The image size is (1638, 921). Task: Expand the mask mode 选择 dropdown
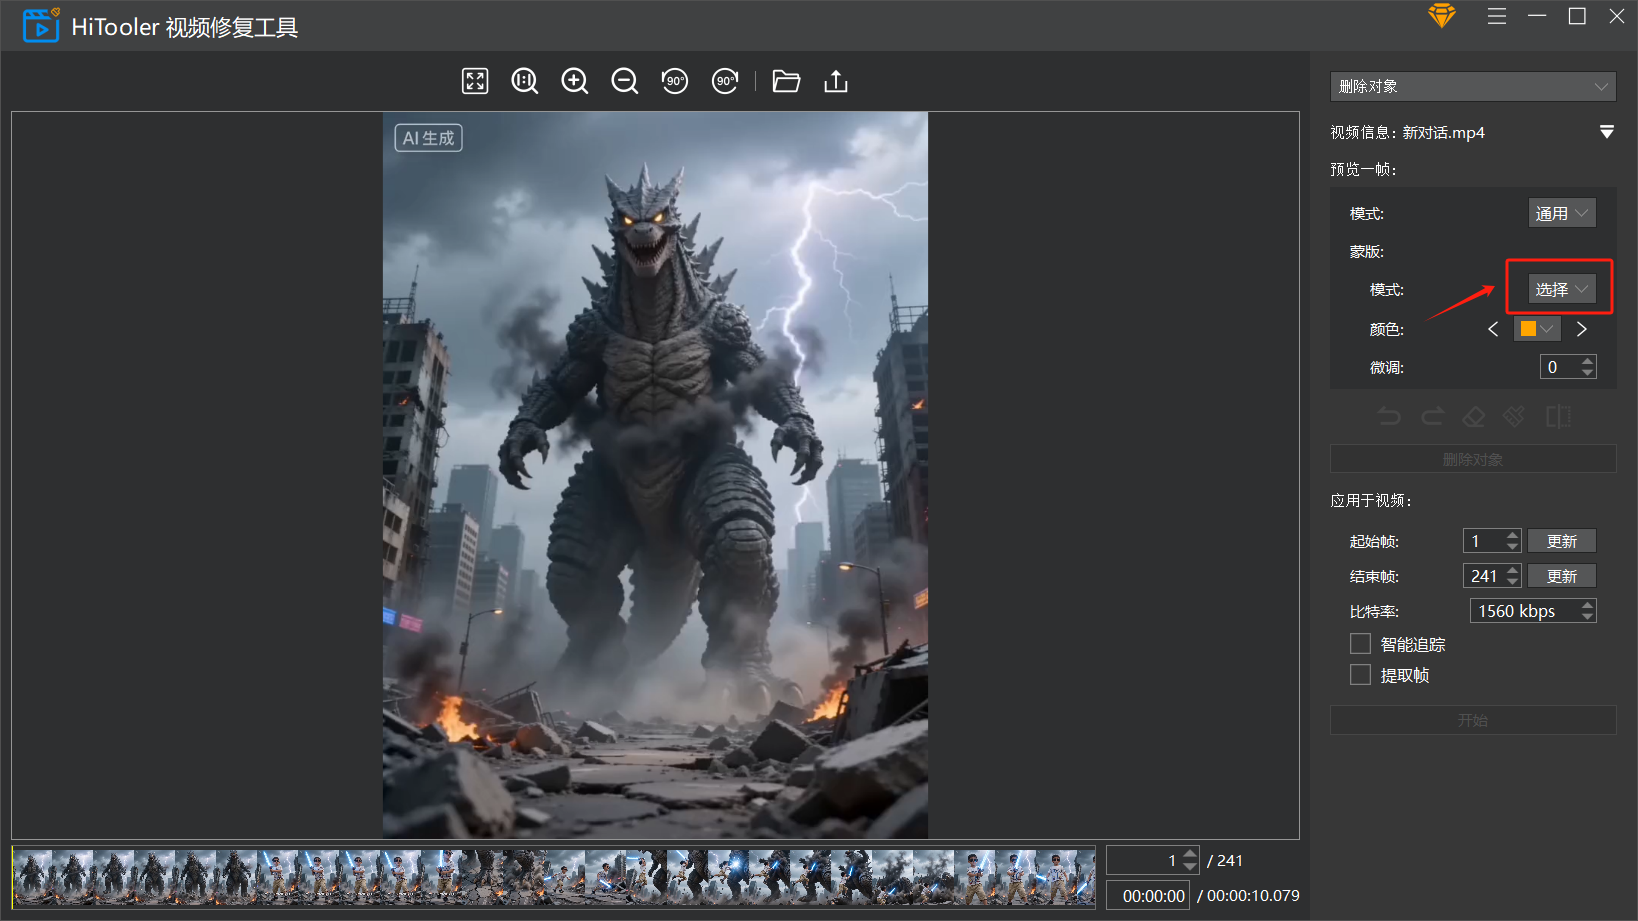(x=1561, y=289)
